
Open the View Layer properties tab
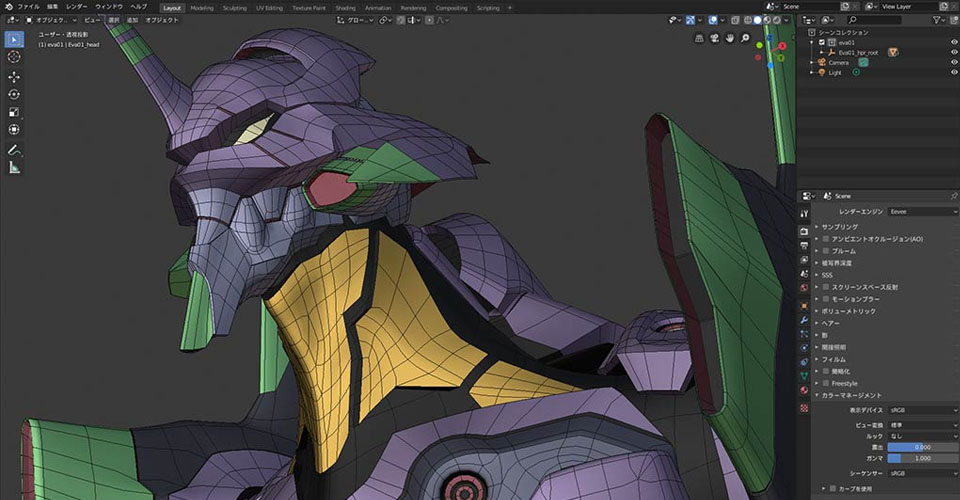[804, 259]
